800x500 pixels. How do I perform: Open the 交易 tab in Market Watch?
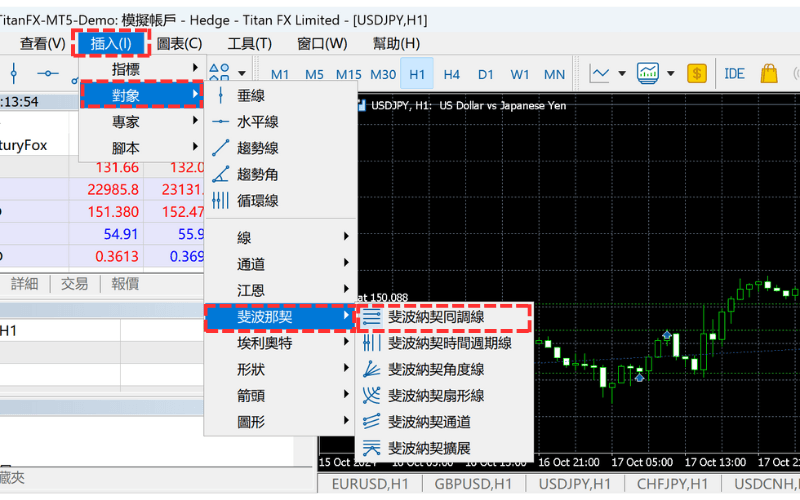coord(74,283)
